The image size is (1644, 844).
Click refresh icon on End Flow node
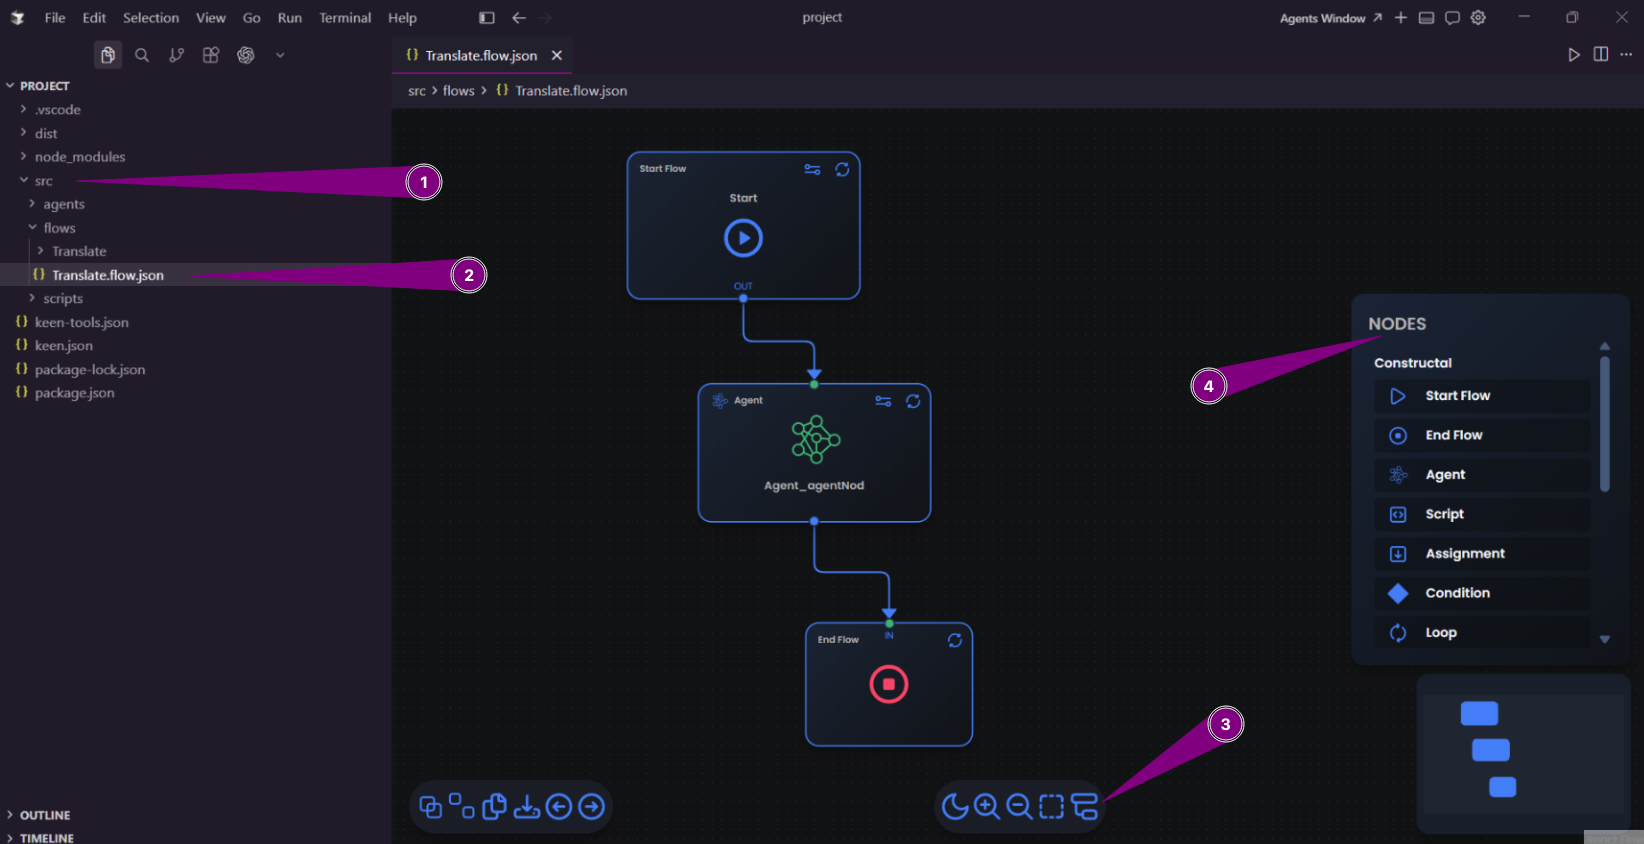[955, 640]
